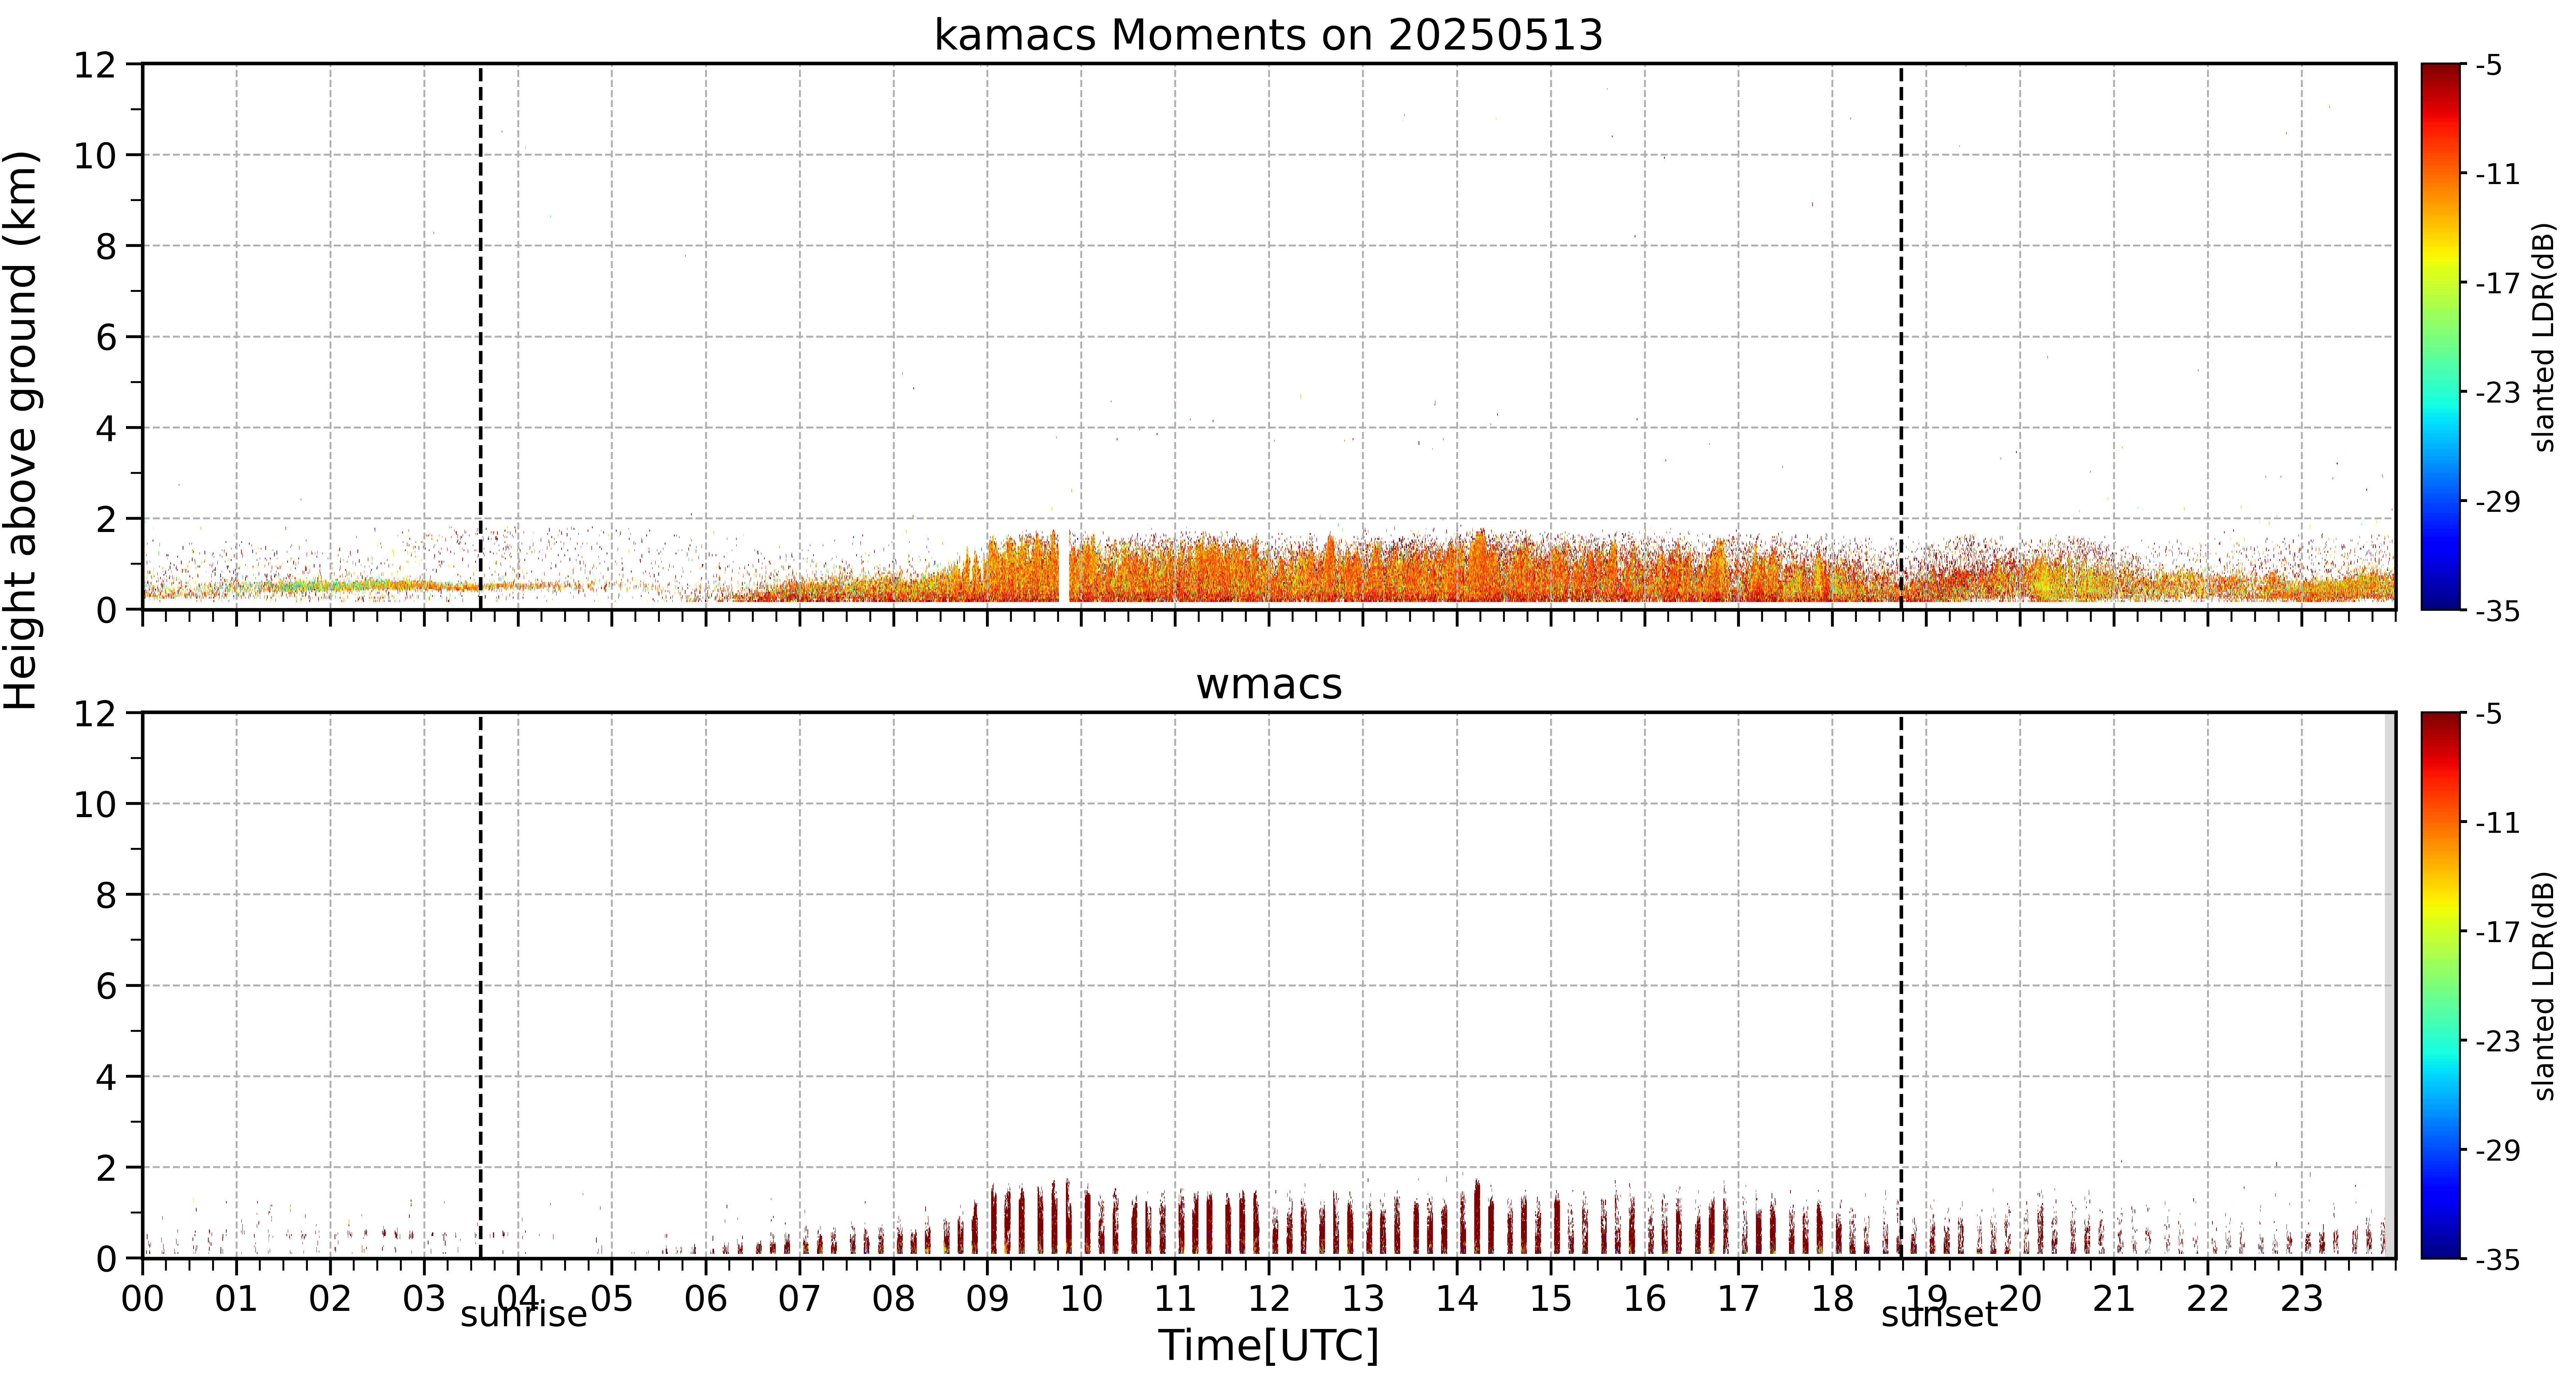Click x-axis time tick '03'
2576x1386 pixels.
[424, 1299]
